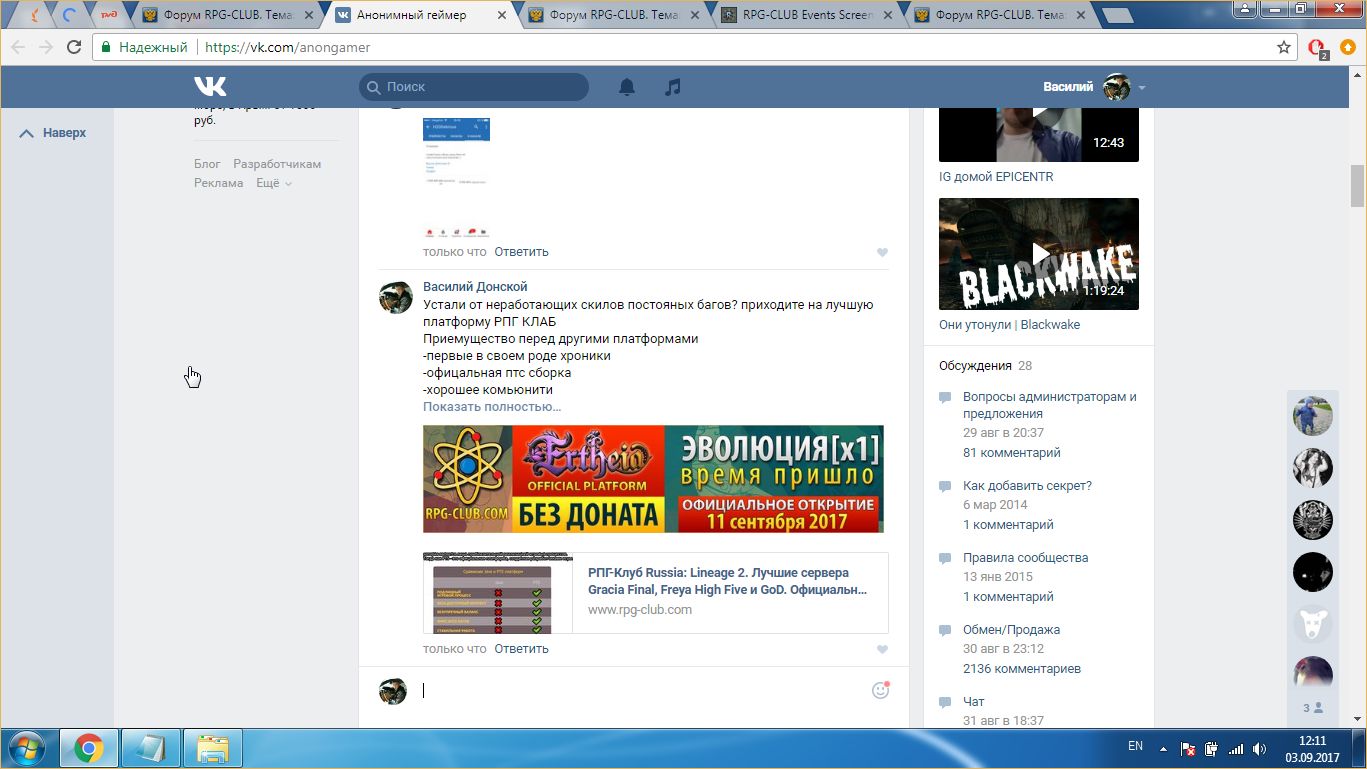Open Вопросы администраторам и предложения discussion
The height and width of the screenshot is (769, 1367).
coord(1050,405)
